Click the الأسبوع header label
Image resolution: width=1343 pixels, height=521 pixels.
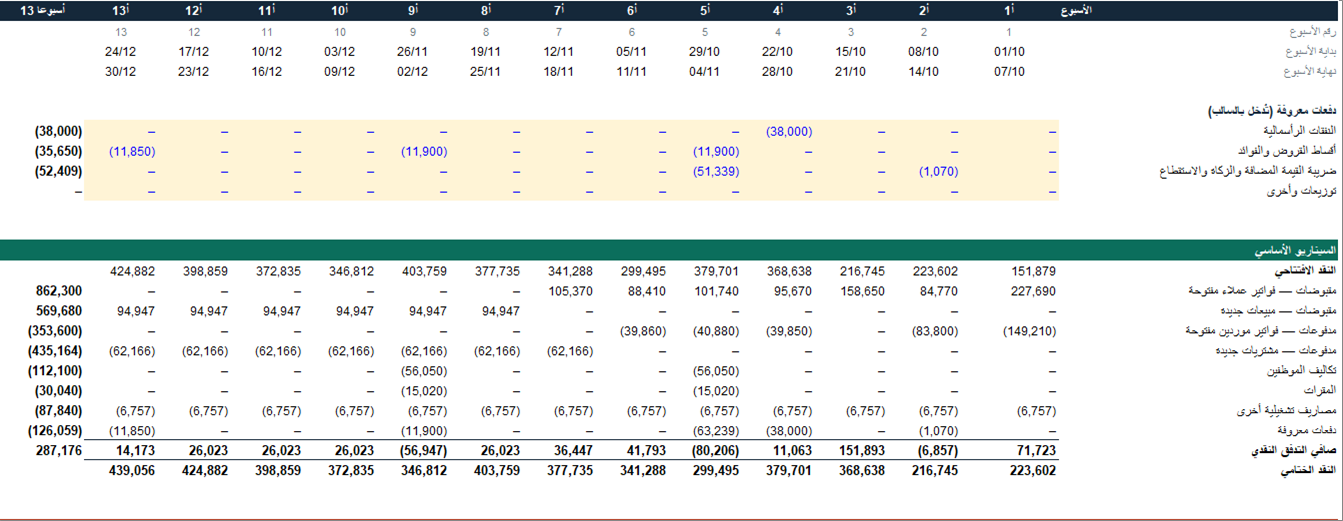(x=1075, y=10)
